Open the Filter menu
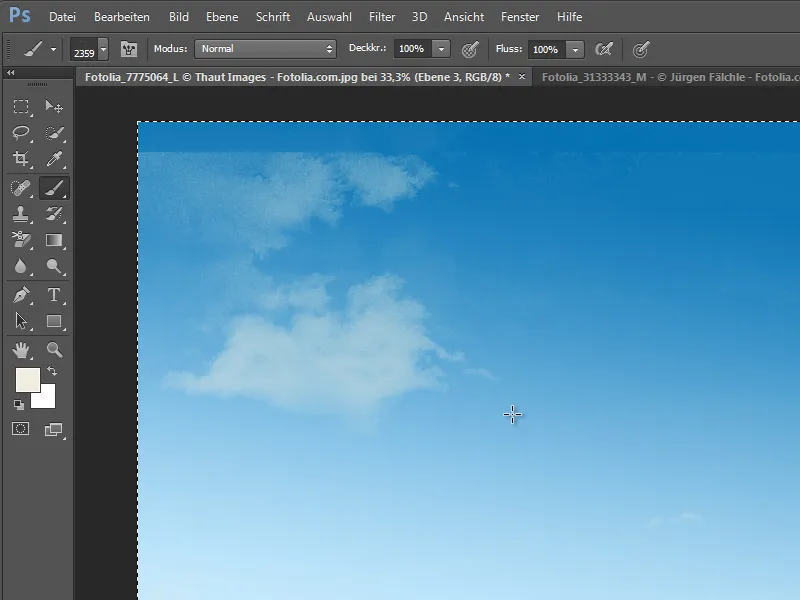Viewport: 800px width, 600px height. [382, 17]
